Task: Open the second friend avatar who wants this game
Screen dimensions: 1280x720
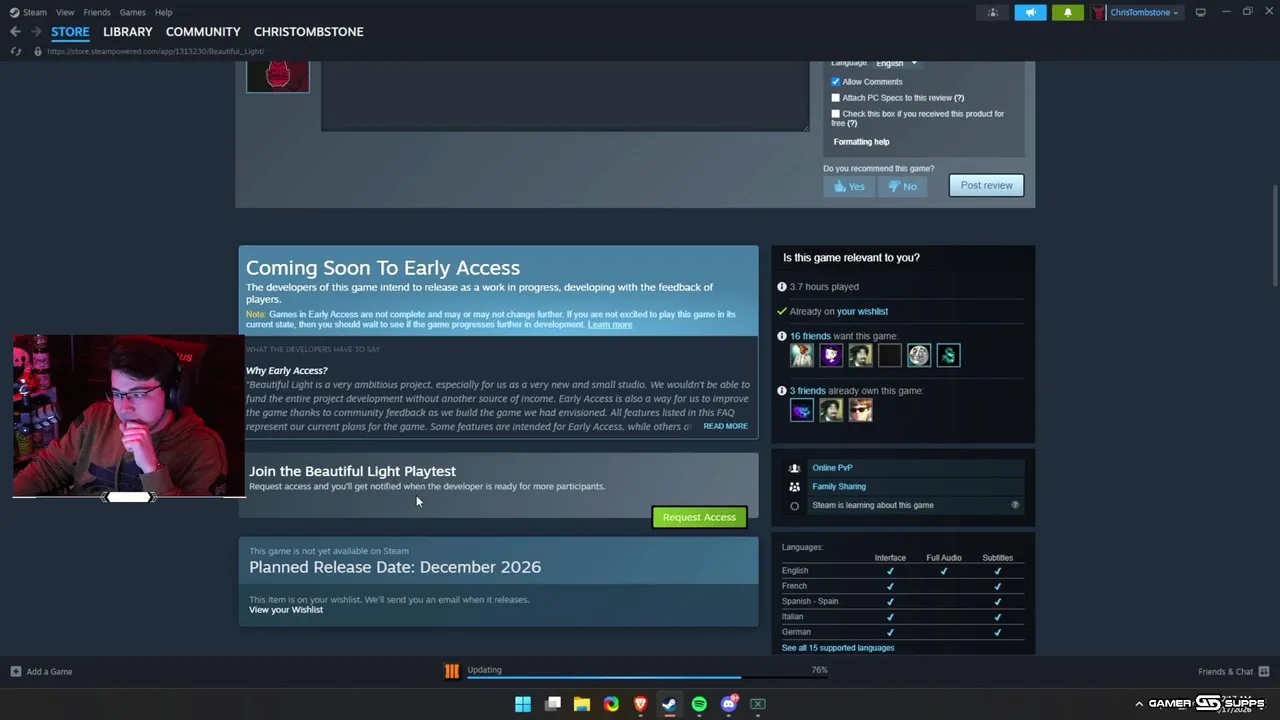Action: click(x=831, y=355)
